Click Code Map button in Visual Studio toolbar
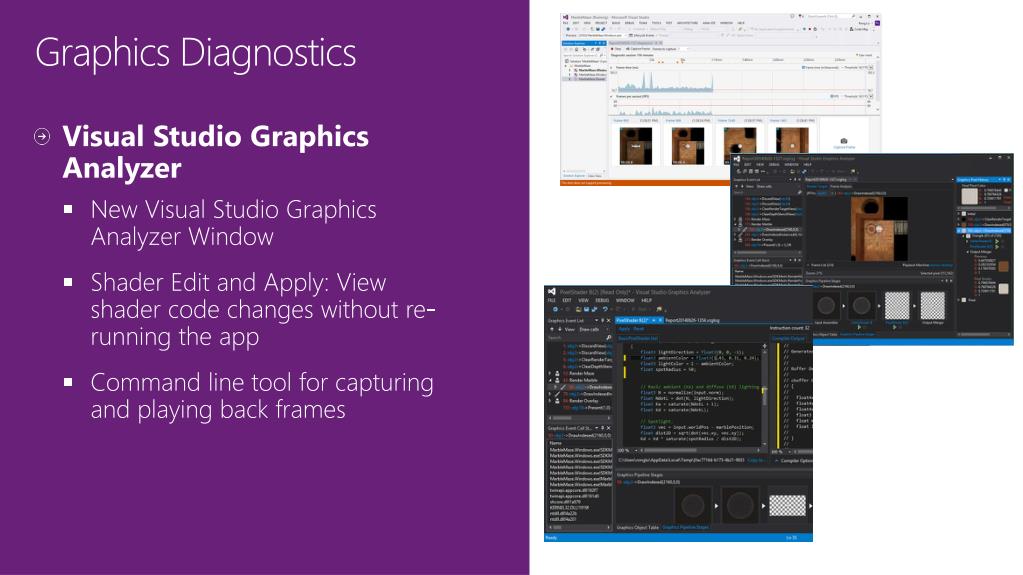The height and width of the screenshot is (575, 1023). (859, 29)
